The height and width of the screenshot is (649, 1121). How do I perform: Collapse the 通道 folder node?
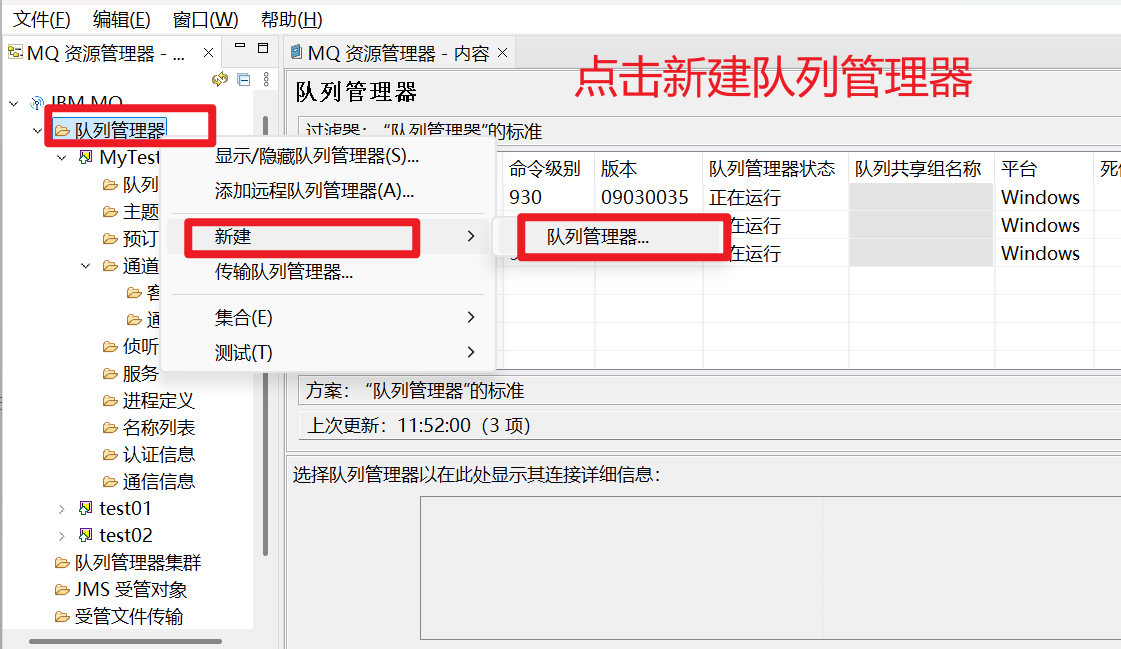[x=86, y=266]
